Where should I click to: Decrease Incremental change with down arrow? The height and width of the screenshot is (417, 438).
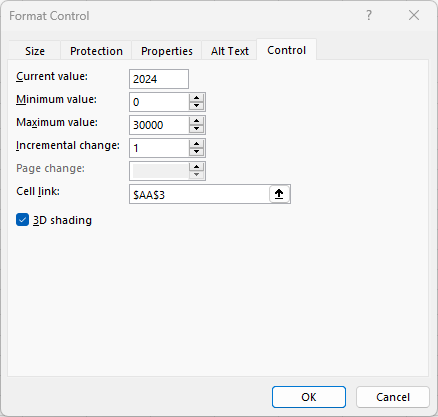196,152
